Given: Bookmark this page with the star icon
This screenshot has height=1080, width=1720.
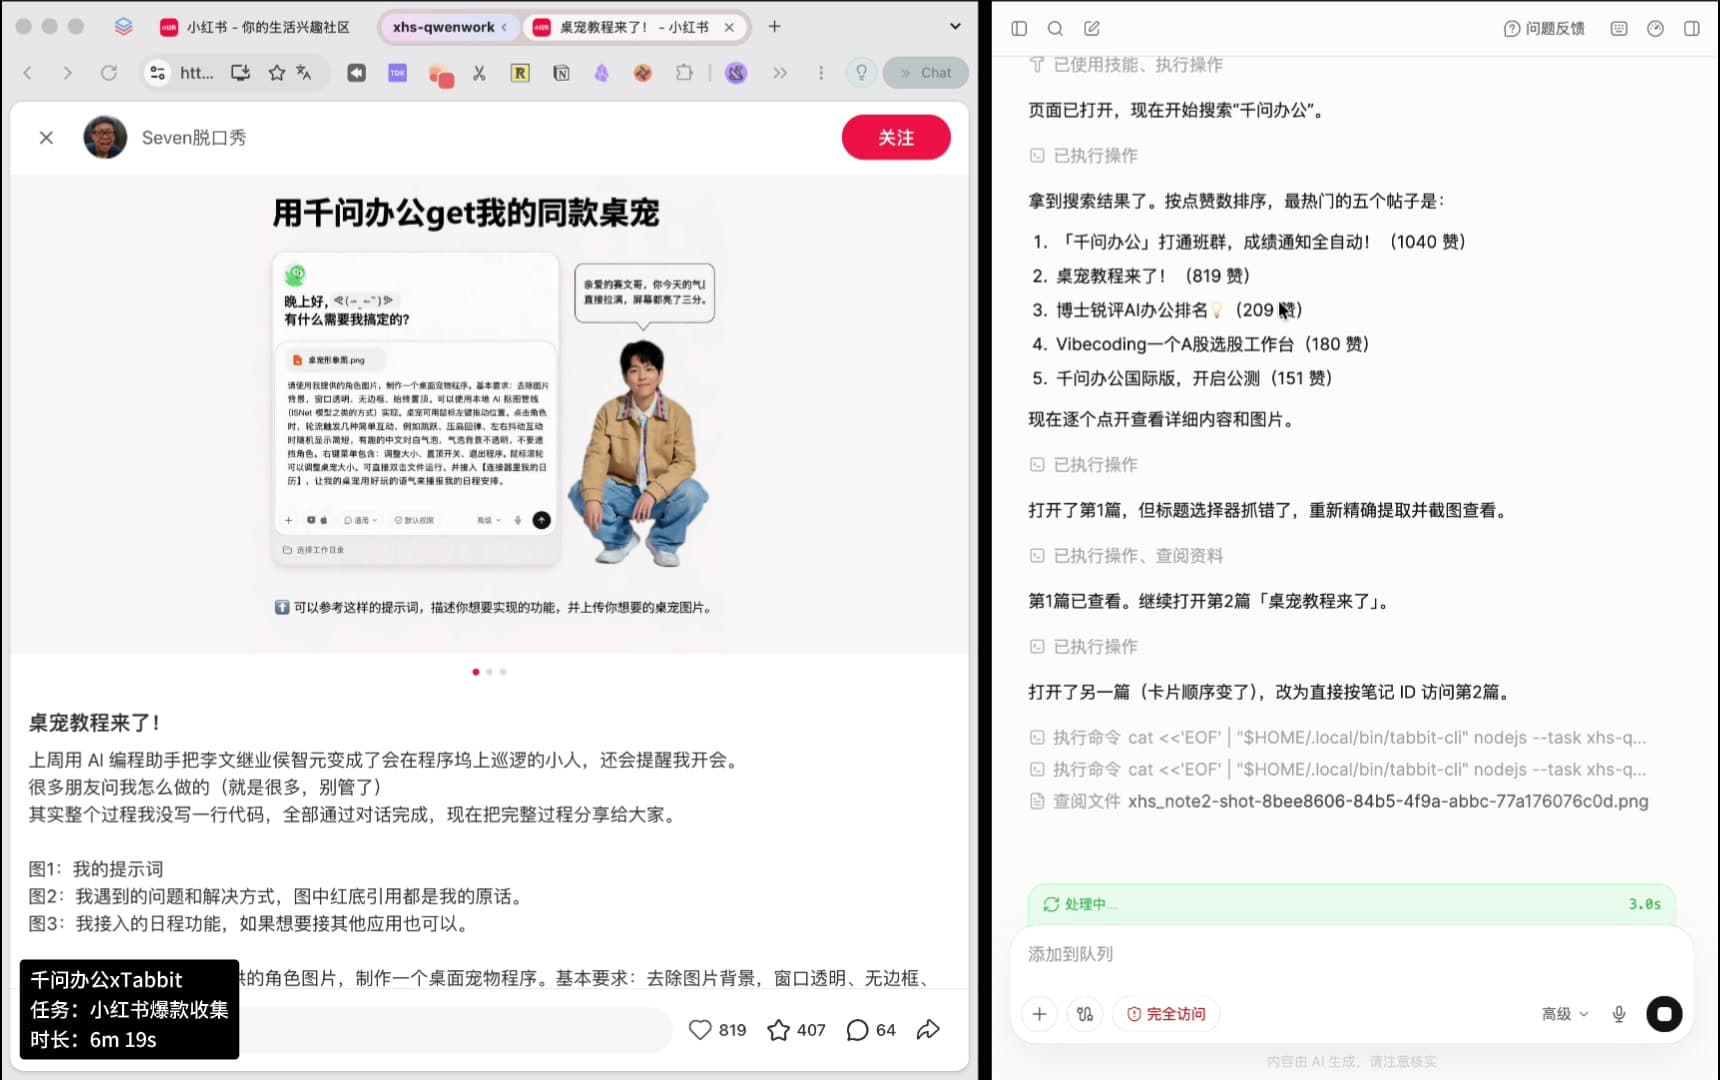Looking at the screenshot, I should pyautogui.click(x=277, y=73).
